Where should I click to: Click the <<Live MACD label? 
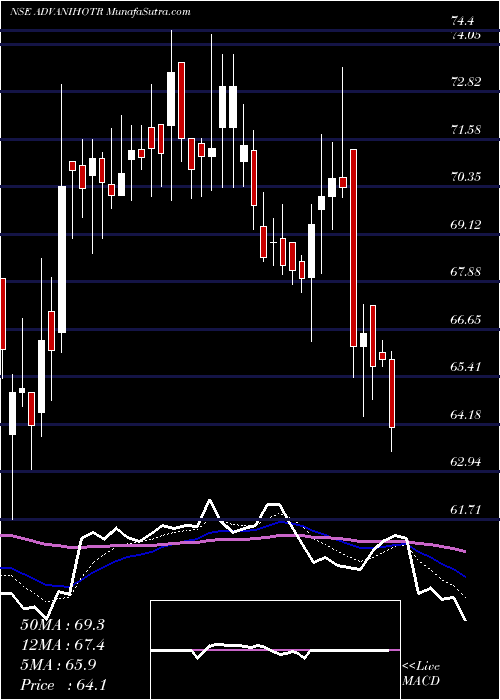[421, 674]
